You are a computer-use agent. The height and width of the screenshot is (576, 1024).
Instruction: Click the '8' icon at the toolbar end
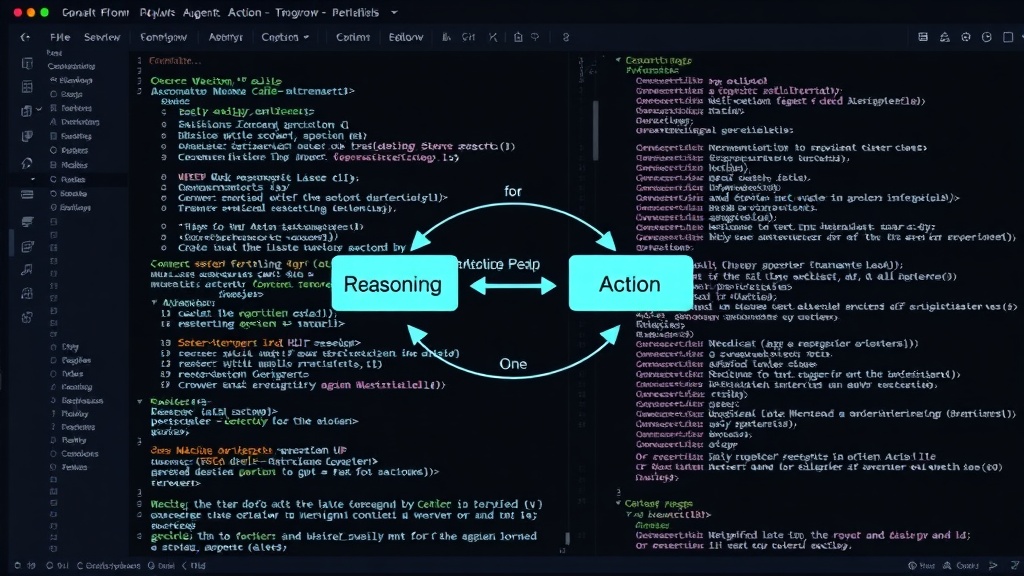point(566,37)
